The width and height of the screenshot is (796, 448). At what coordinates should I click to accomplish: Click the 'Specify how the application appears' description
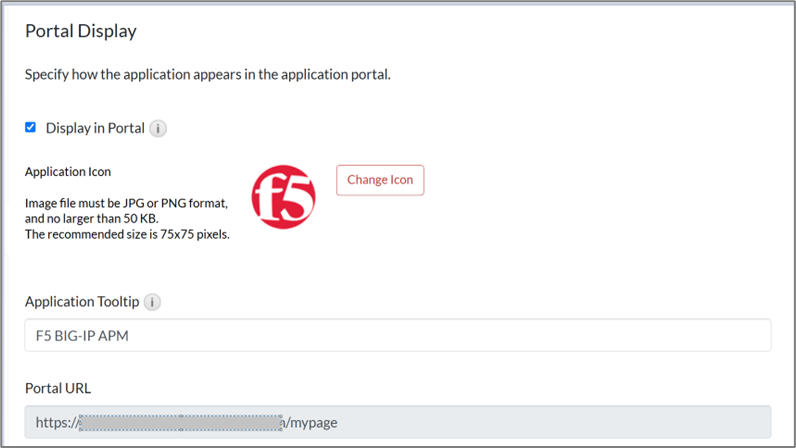(207, 75)
